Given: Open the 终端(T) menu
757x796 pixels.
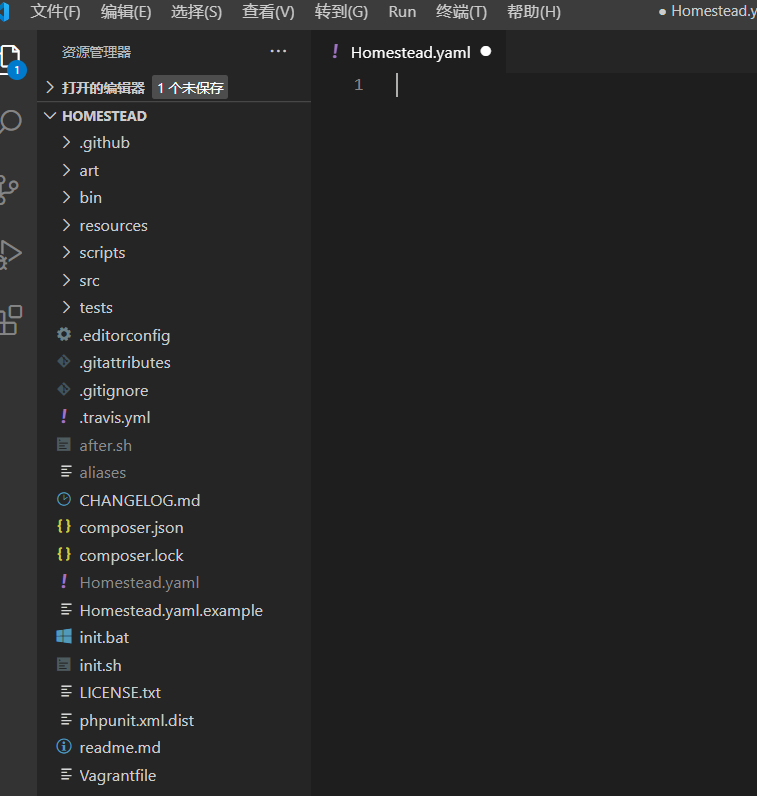Looking at the screenshot, I should [x=462, y=11].
